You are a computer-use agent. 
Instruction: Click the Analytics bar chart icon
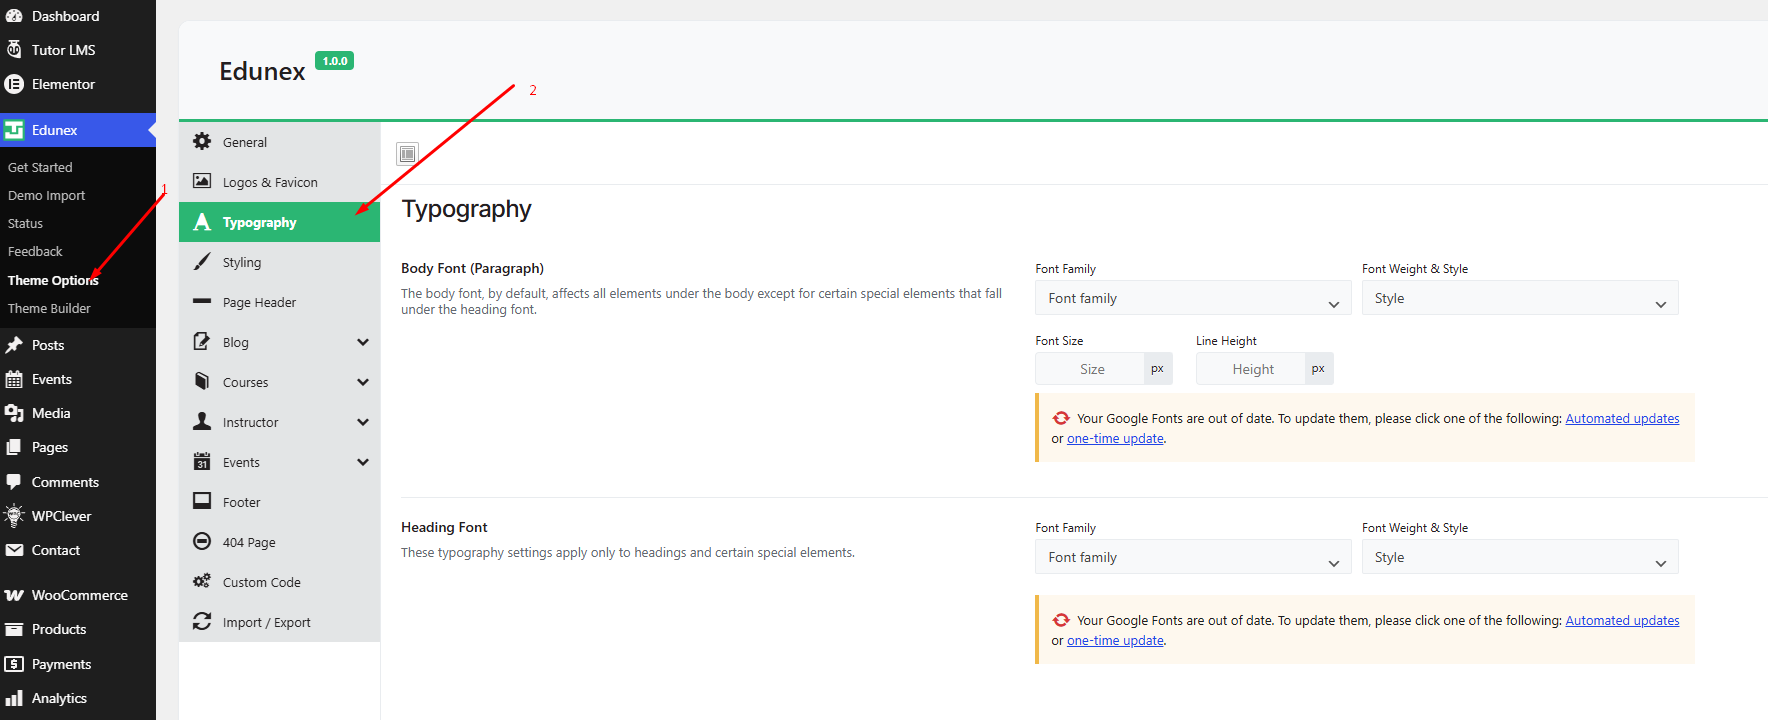coord(14,698)
